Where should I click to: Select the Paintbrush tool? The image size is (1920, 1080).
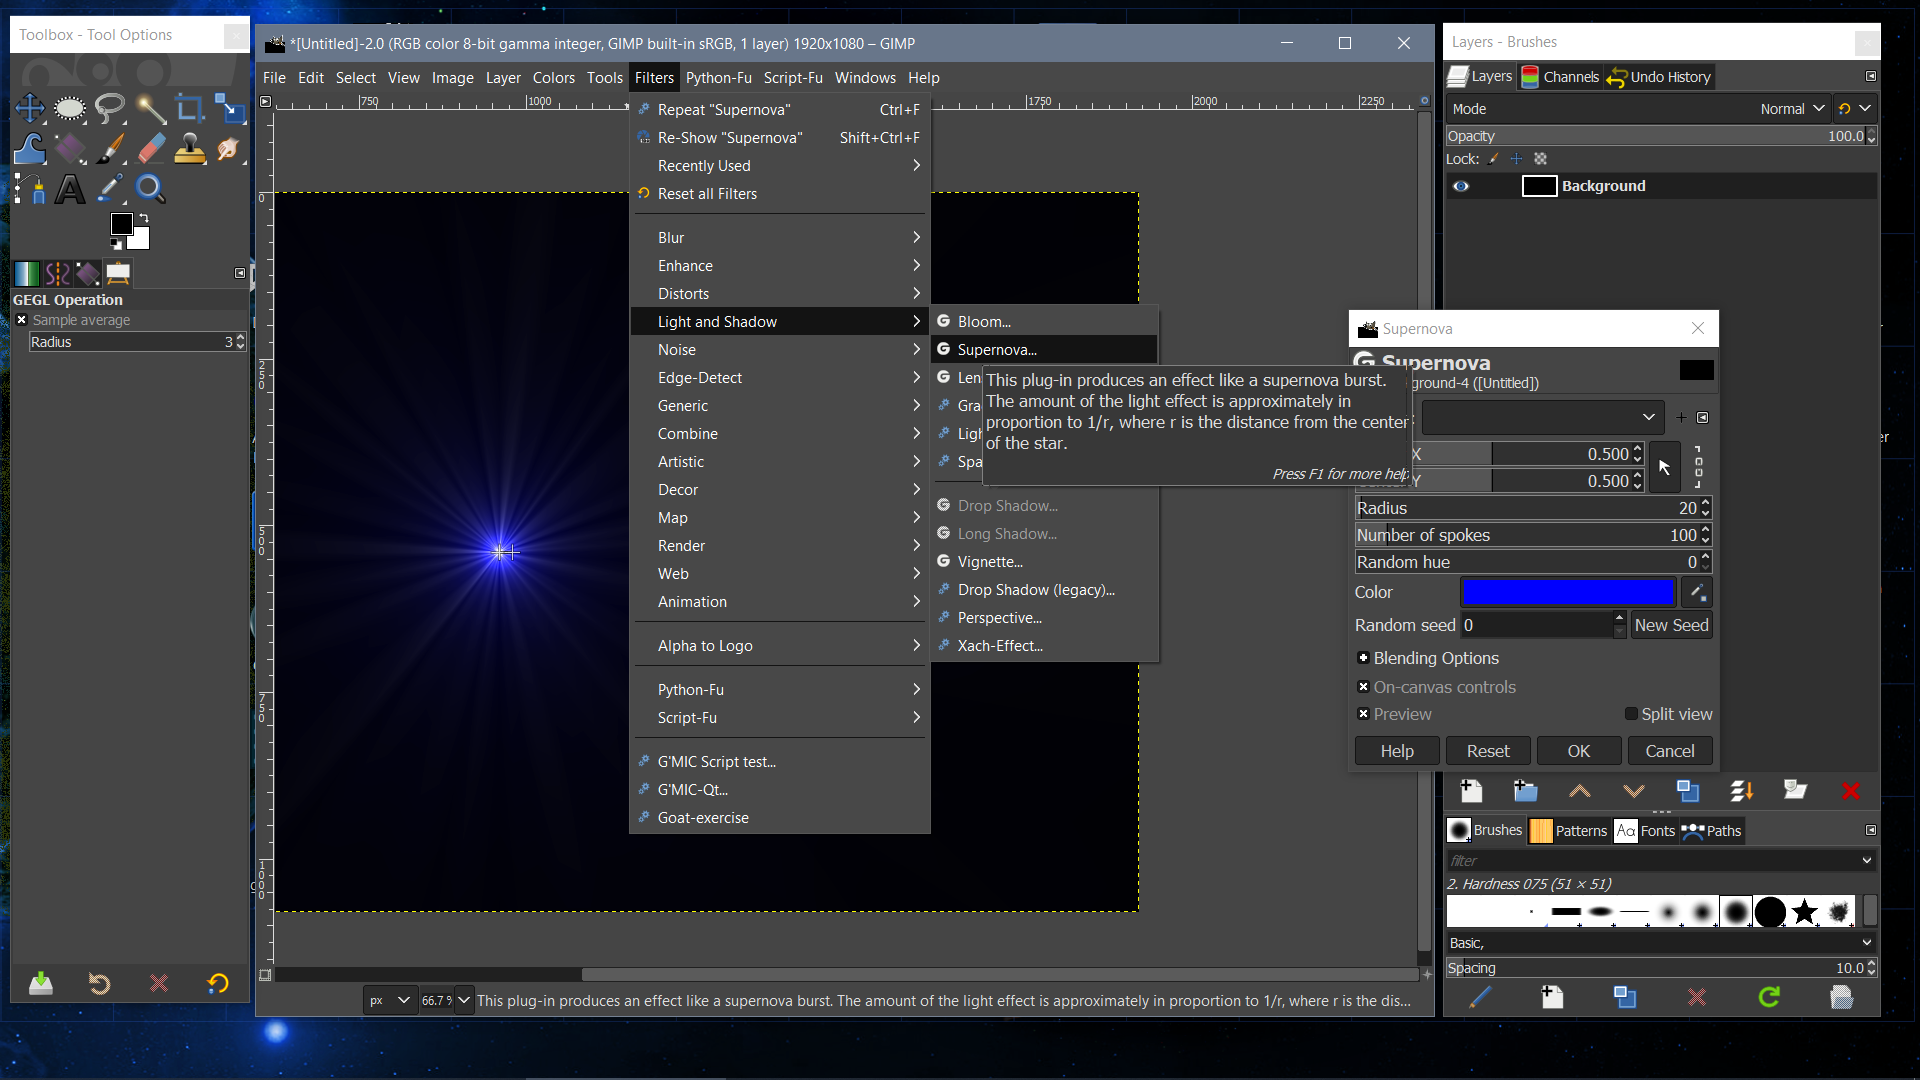[x=110, y=148]
